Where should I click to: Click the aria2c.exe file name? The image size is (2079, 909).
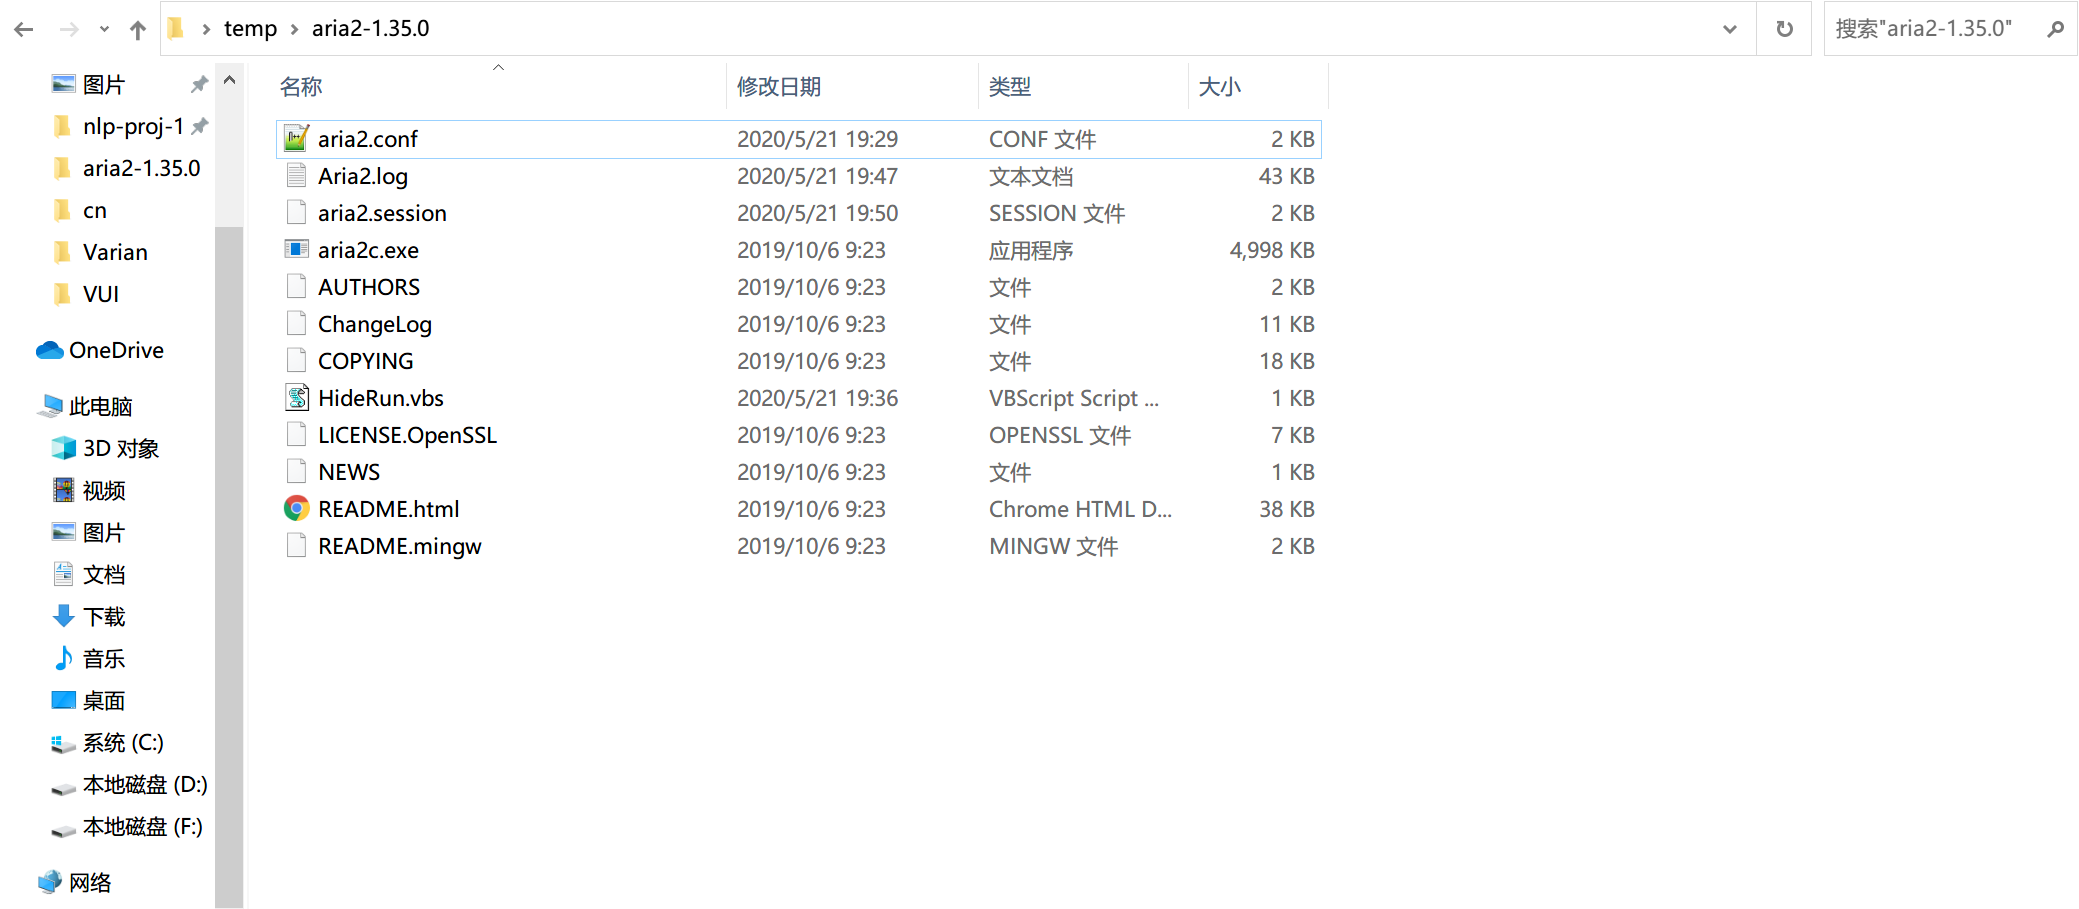[x=368, y=250]
